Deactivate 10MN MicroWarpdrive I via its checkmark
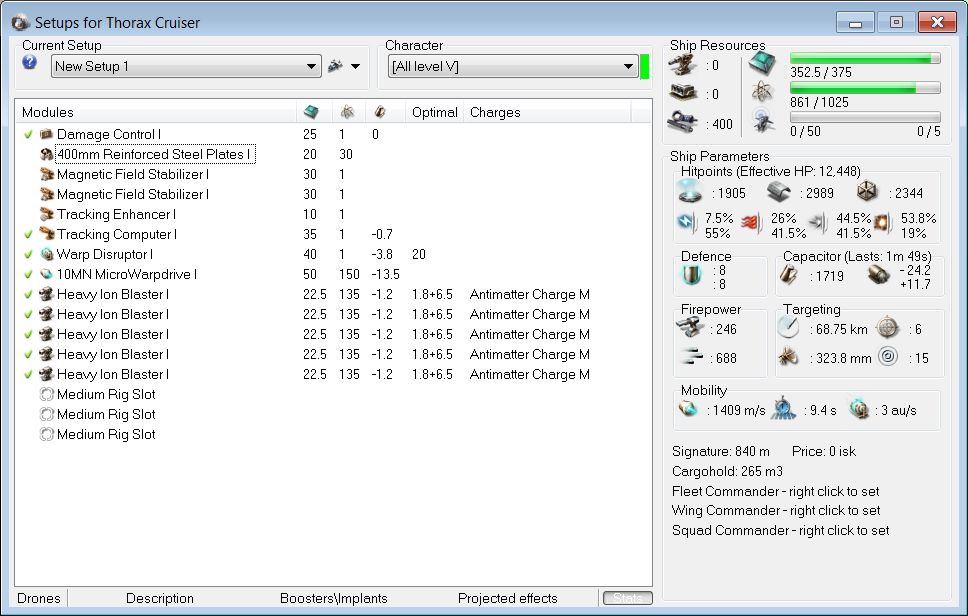The height and width of the screenshot is (616, 968). click(29, 274)
